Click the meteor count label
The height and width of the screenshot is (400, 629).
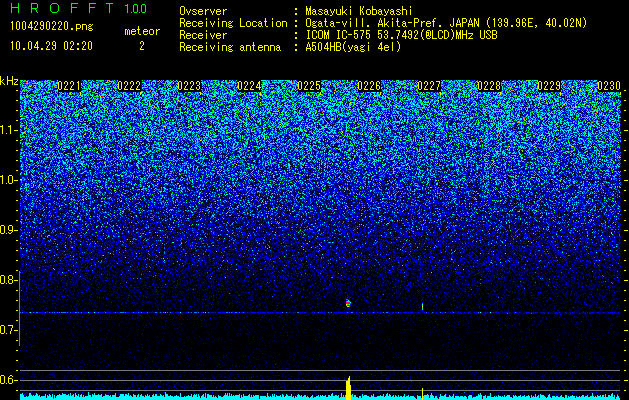coord(142,31)
